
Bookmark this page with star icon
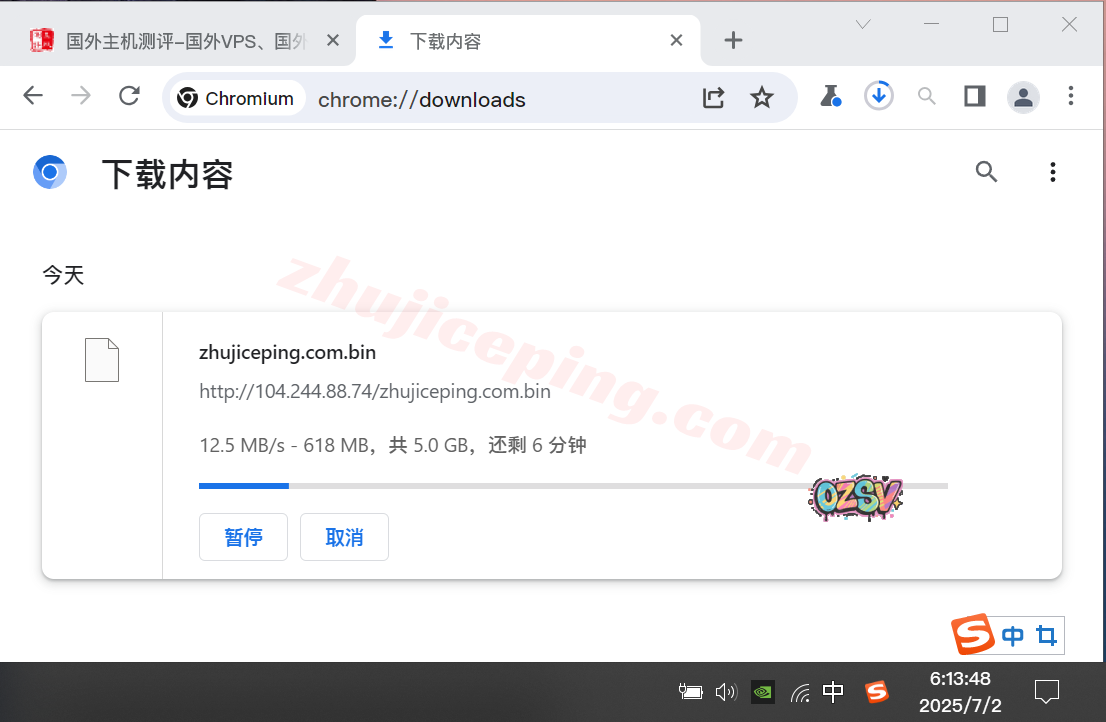pos(762,97)
